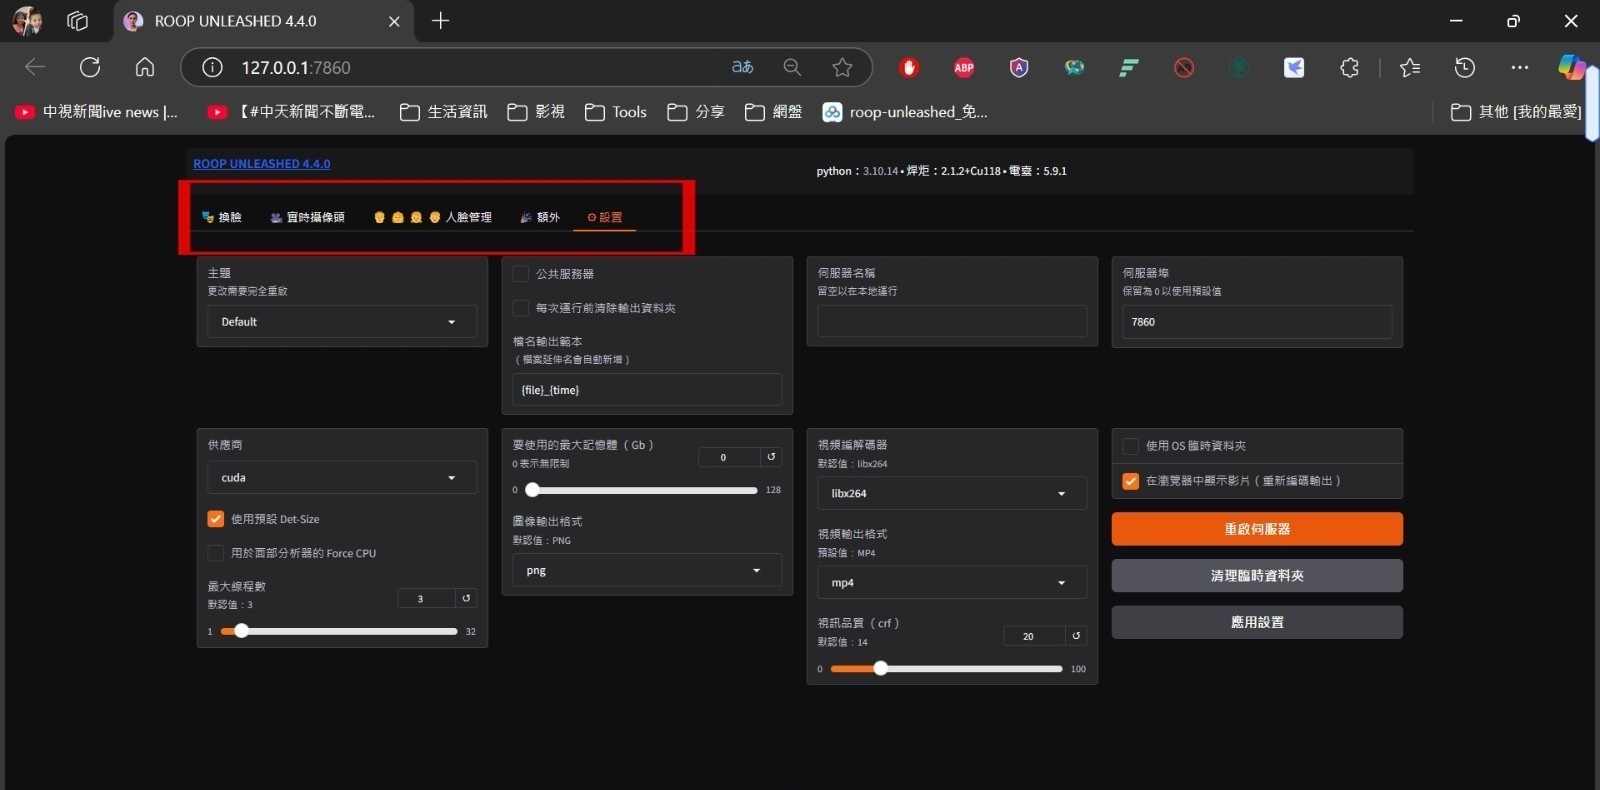Click the browser home icon
This screenshot has width=1600, height=790.
click(x=145, y=67)
